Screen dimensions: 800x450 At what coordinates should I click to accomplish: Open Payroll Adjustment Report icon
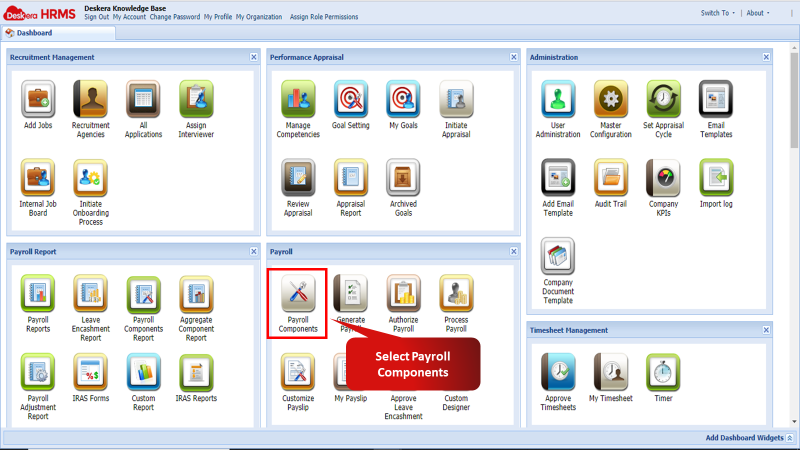(38, 371)
